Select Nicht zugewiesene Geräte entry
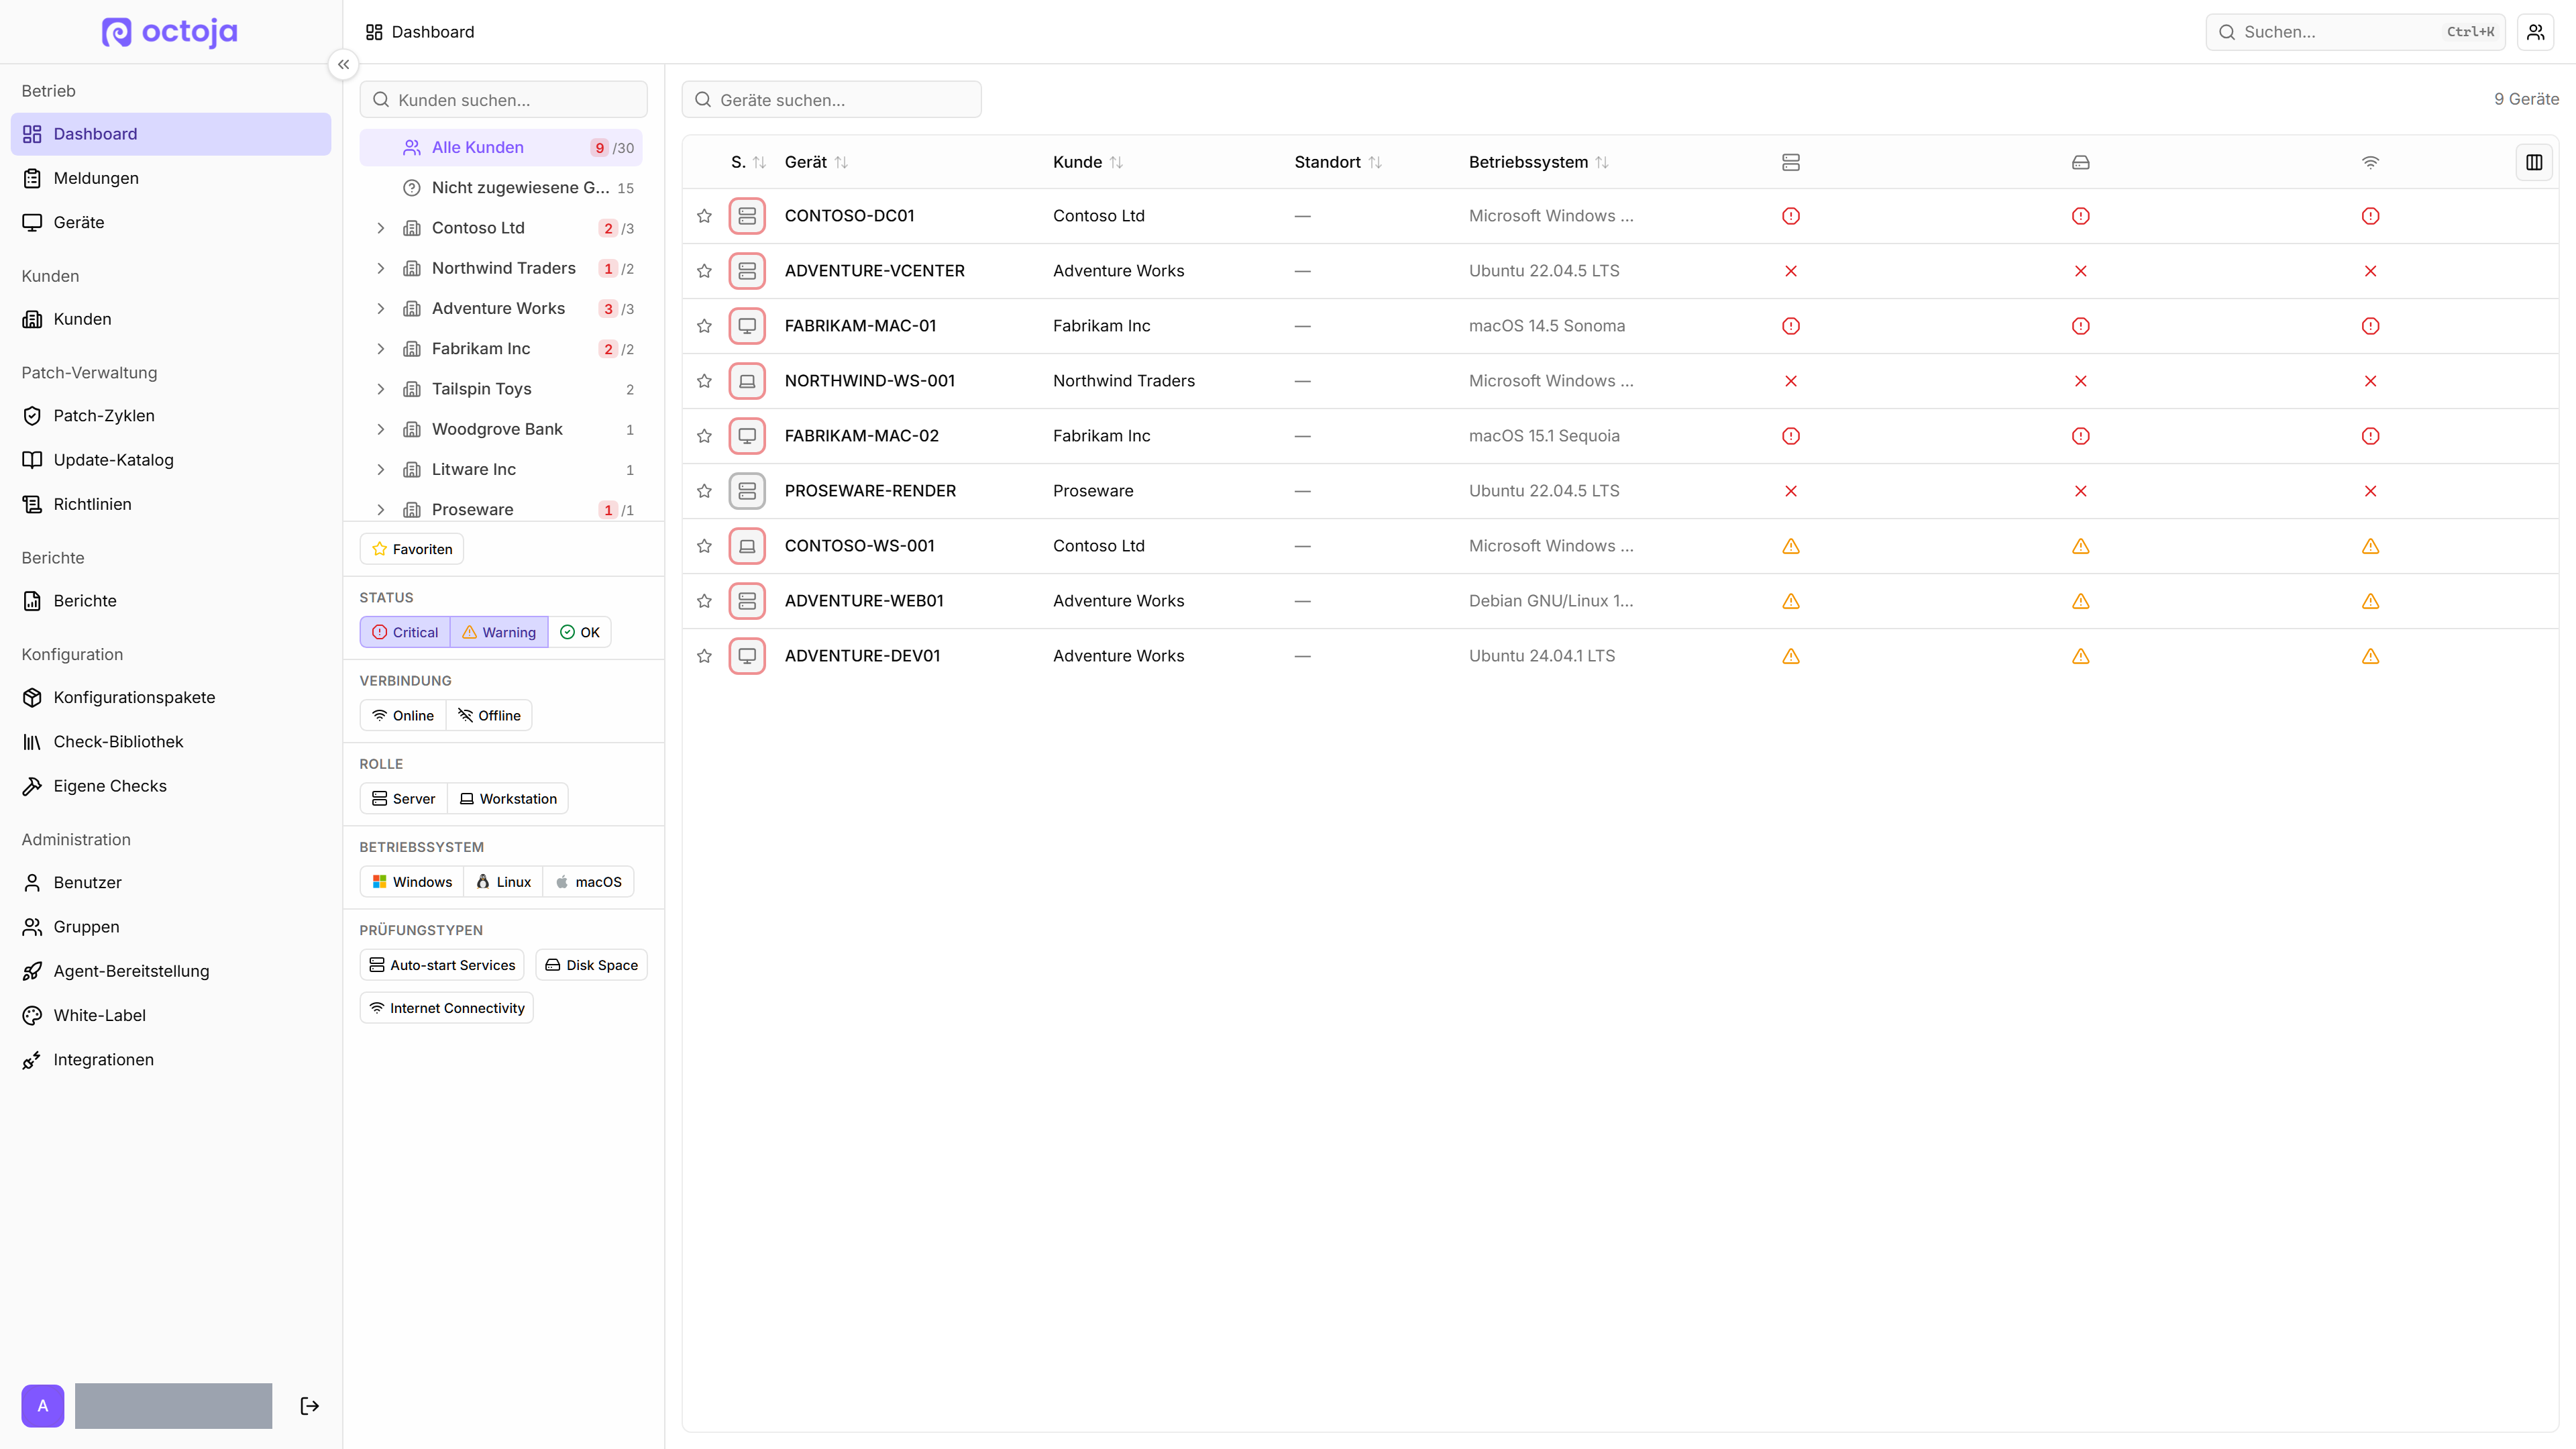 point(501,188)
